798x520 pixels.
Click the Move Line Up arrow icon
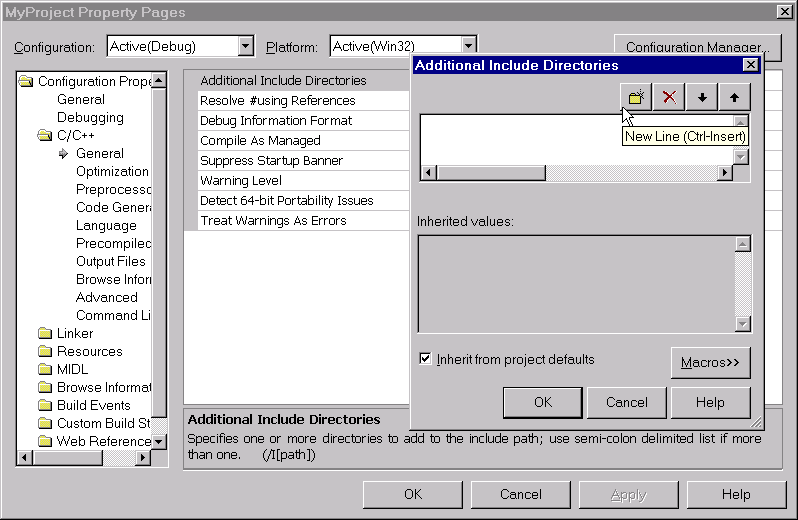(x=734, y=97)
